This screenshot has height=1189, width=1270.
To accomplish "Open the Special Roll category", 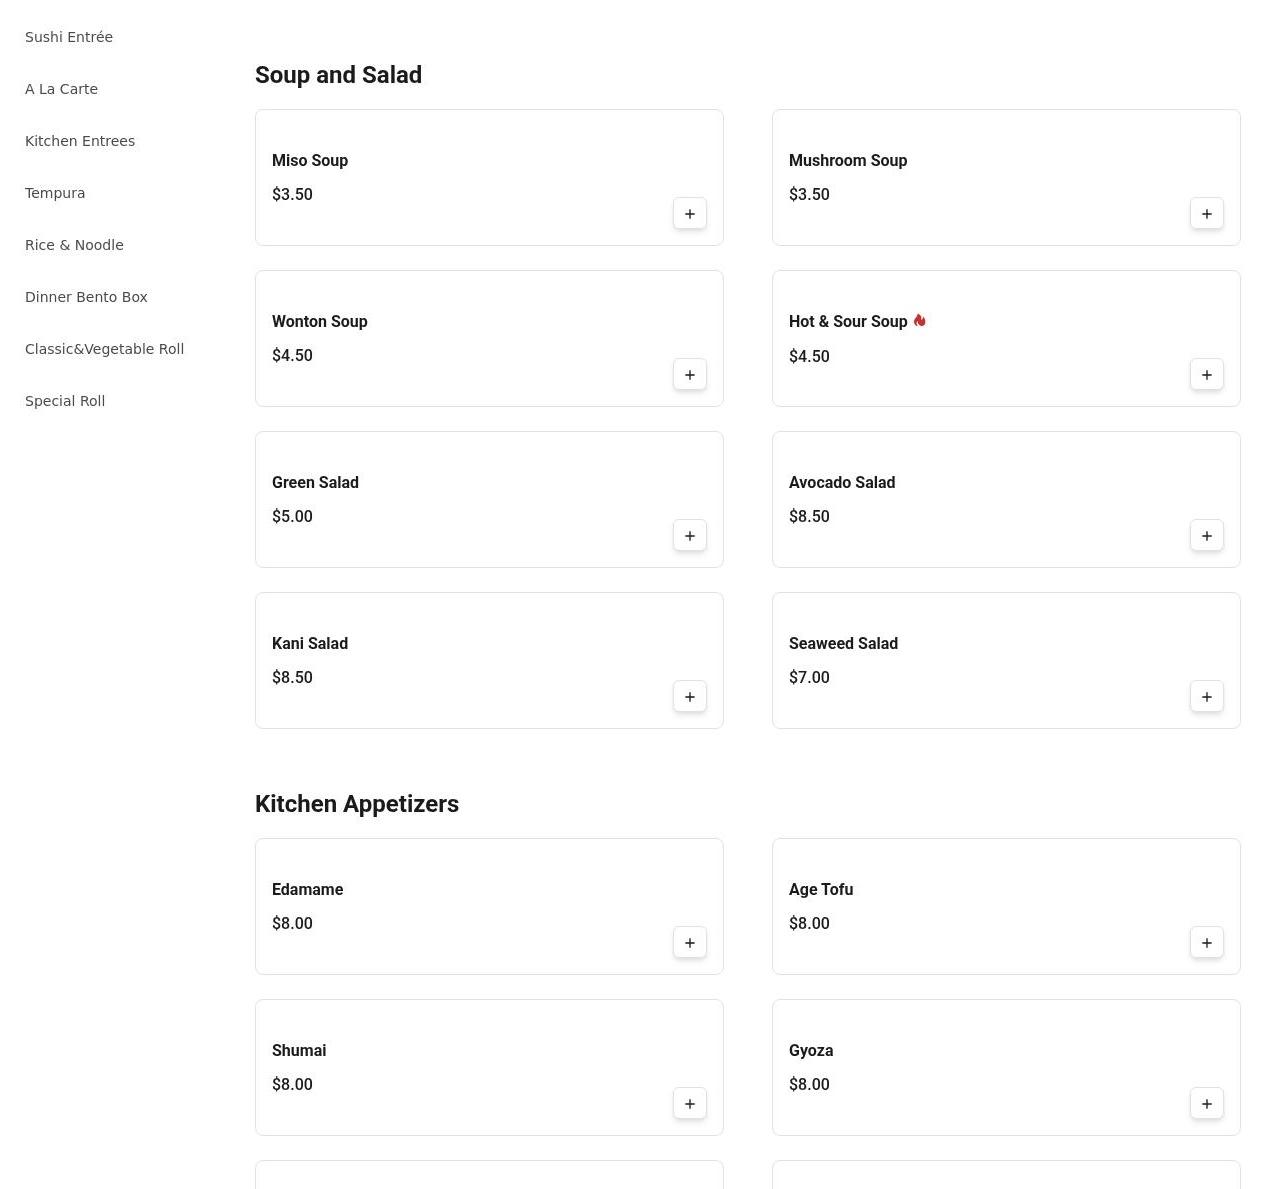I will pyautogui.click(x=65, y=401).
